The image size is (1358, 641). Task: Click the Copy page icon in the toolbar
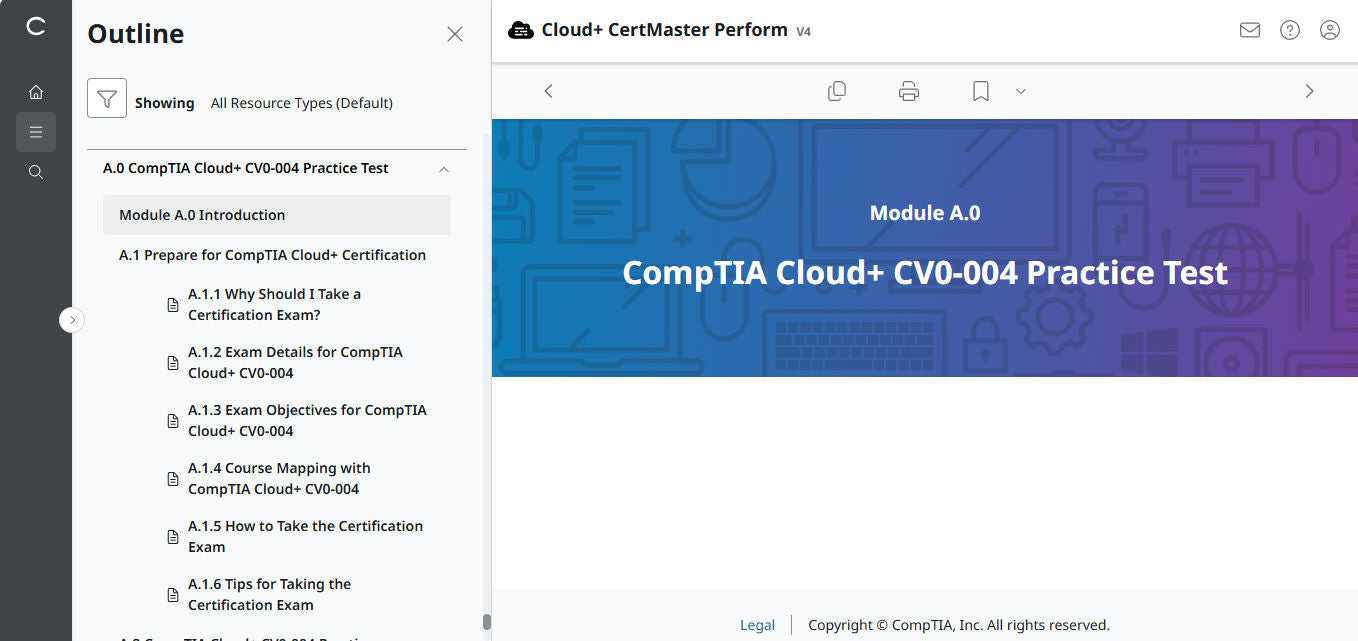837,90
